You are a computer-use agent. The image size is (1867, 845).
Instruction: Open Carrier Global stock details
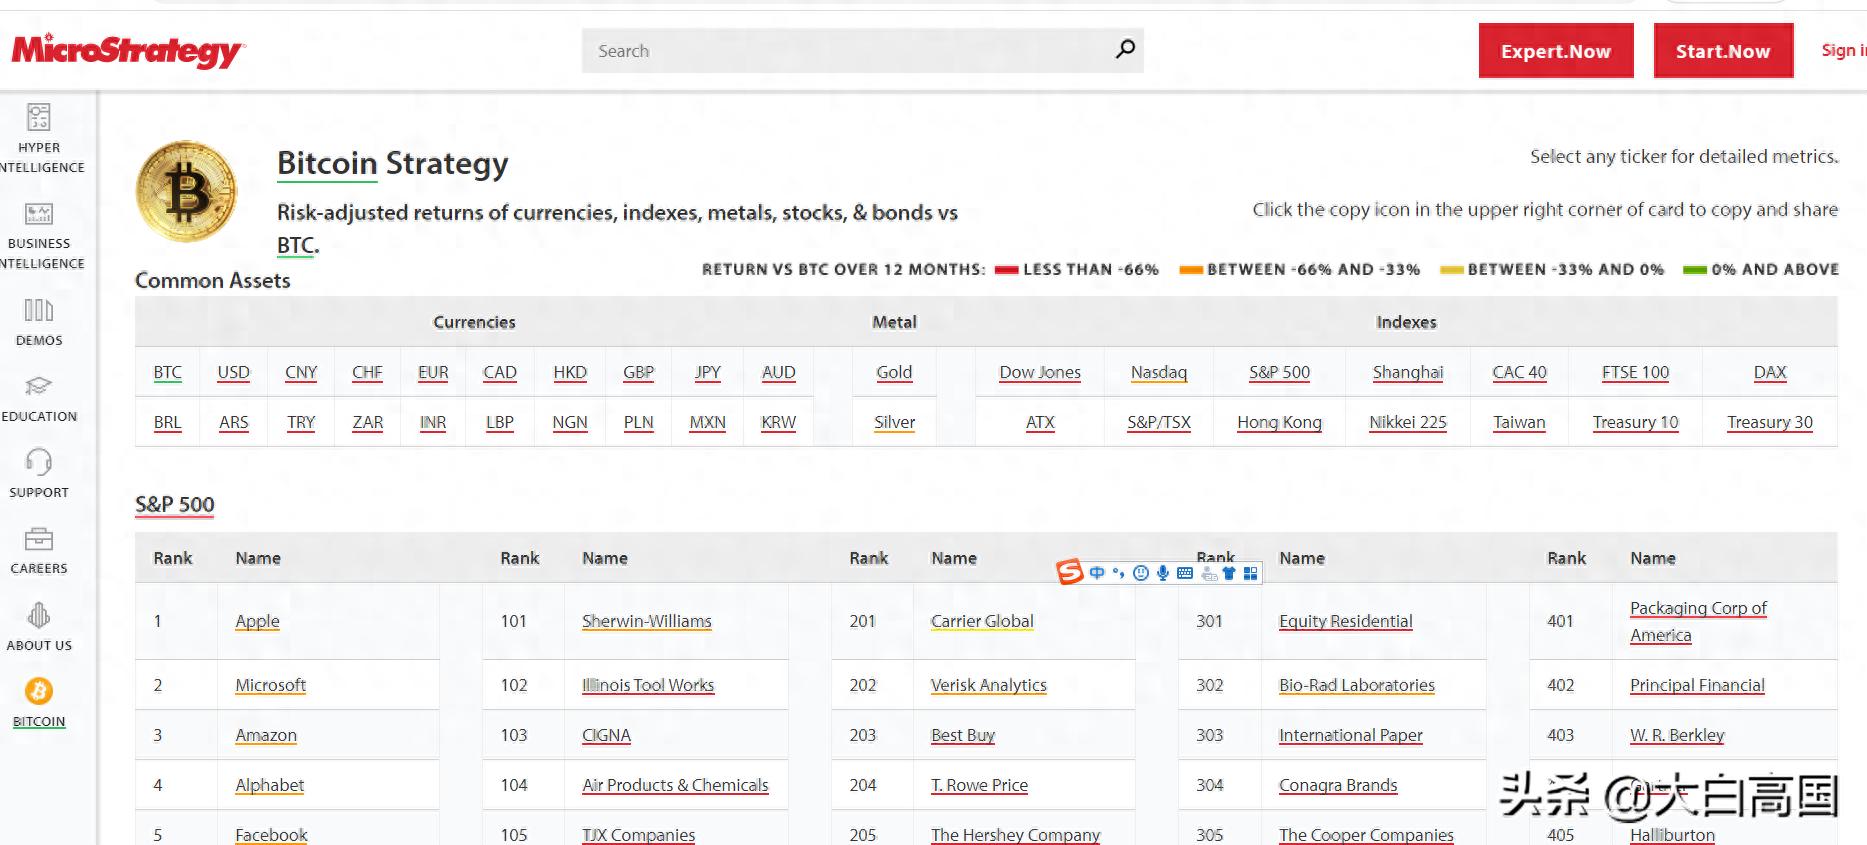(982, 621)
